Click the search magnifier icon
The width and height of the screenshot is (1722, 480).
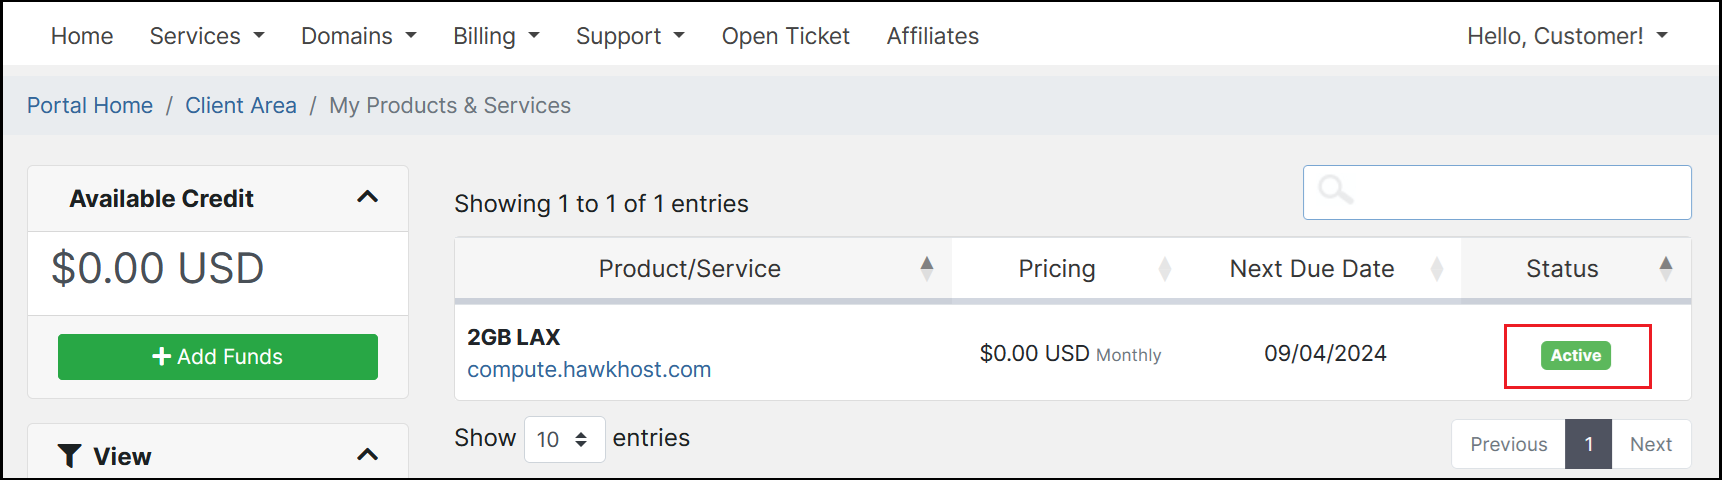(1335, 190)
